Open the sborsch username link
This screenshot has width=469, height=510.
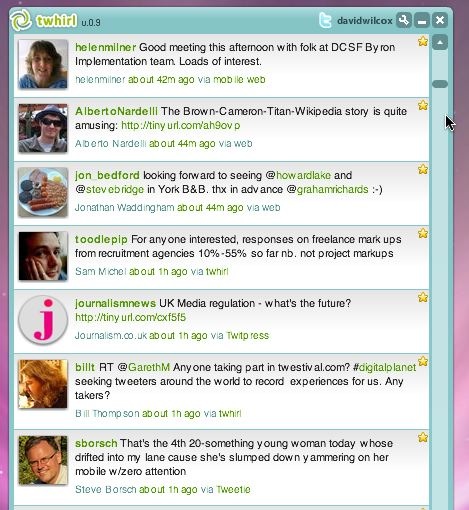pos(96,443)
